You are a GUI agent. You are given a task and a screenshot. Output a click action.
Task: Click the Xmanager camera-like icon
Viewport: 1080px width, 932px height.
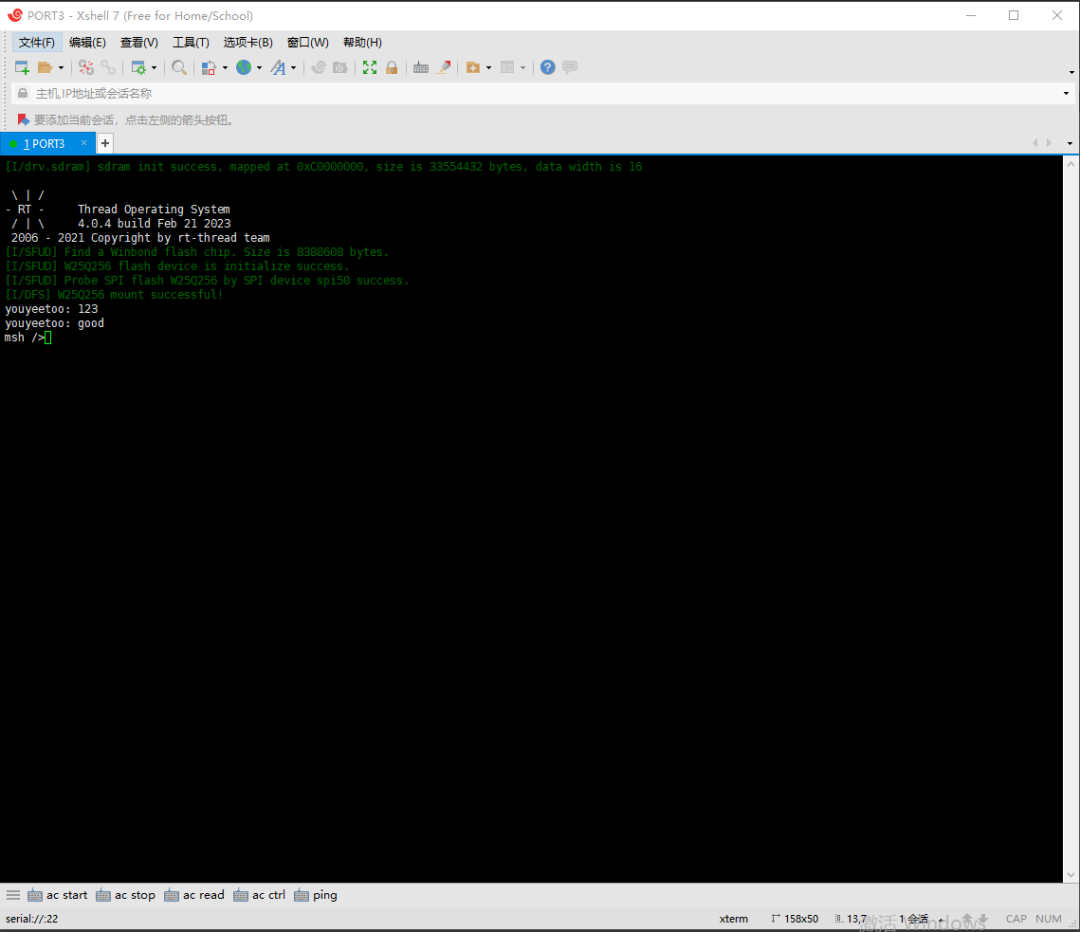click(x=340, y=68)
